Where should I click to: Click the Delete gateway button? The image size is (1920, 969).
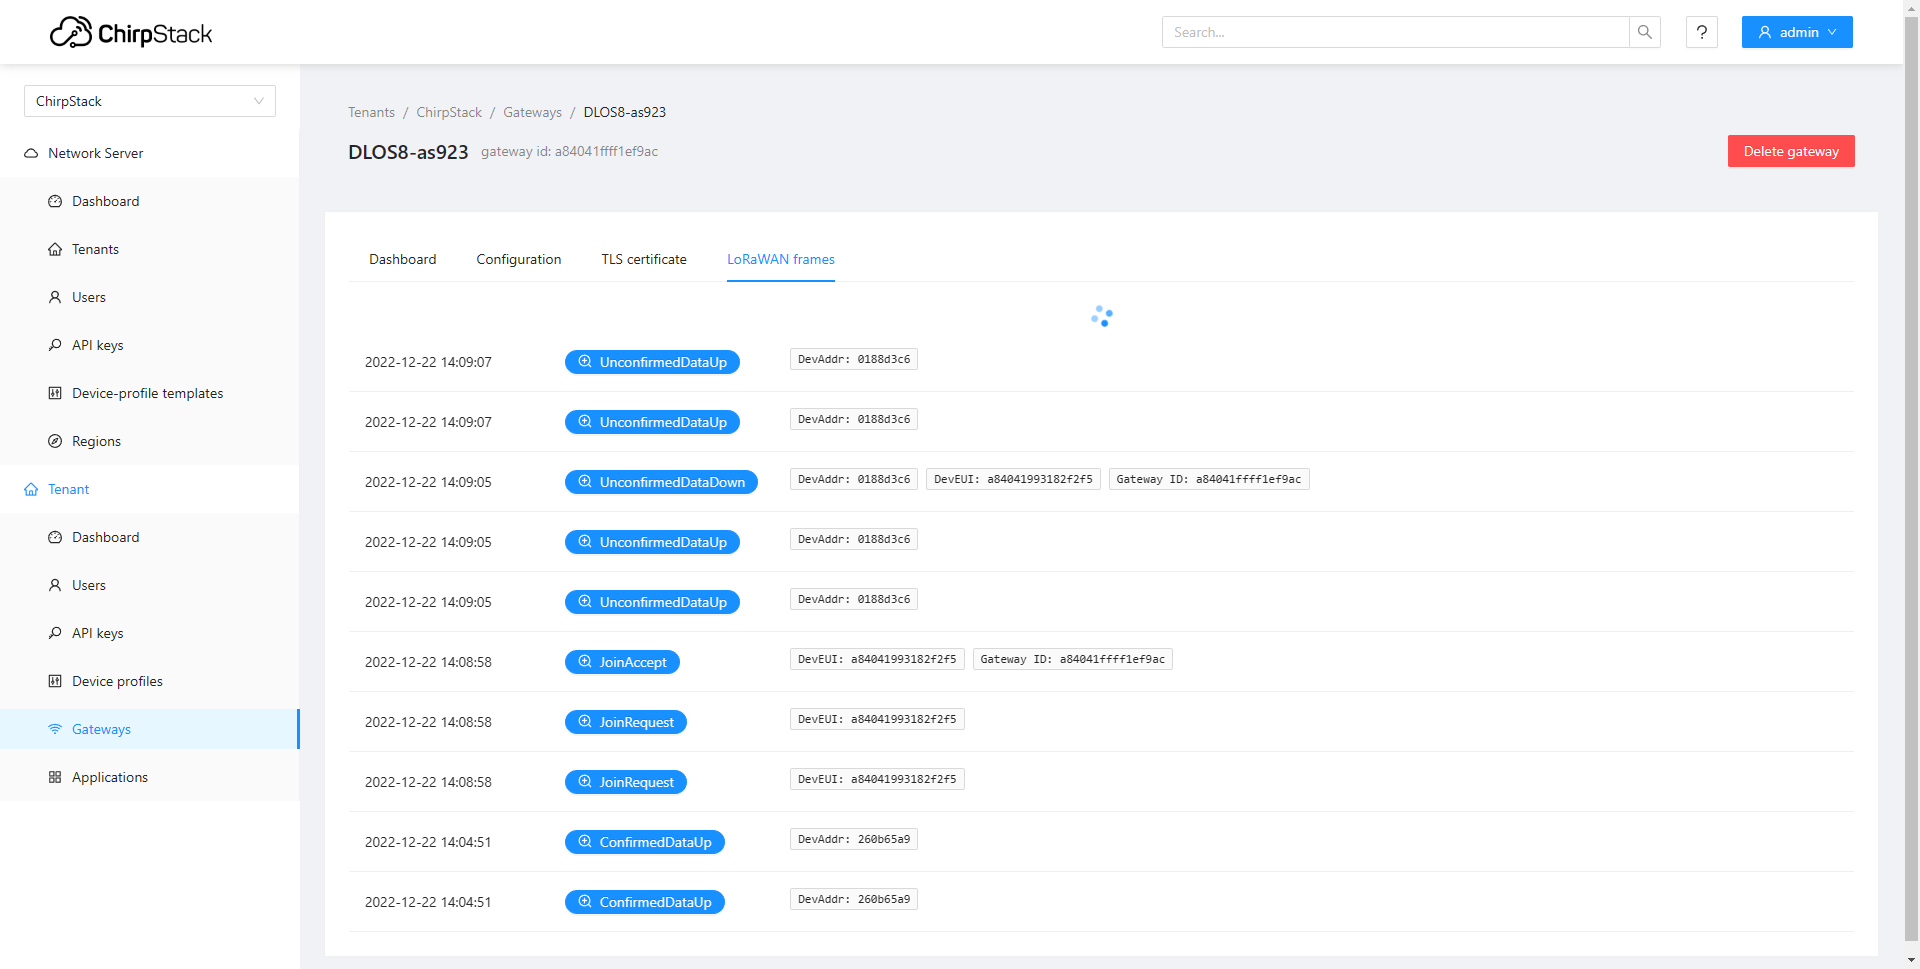[1791, 151]
